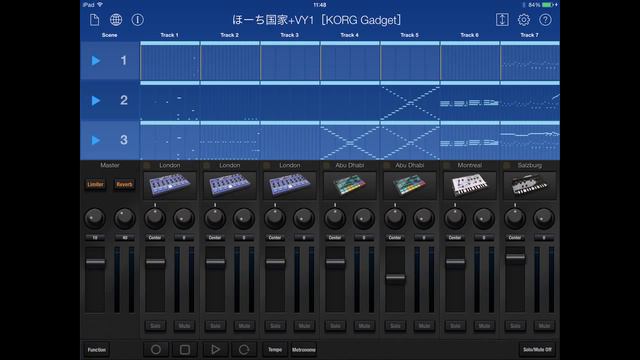This screenshot has width=640, height=360.
Task: Solo Track 6 Montreal
Action: (456, 326)
